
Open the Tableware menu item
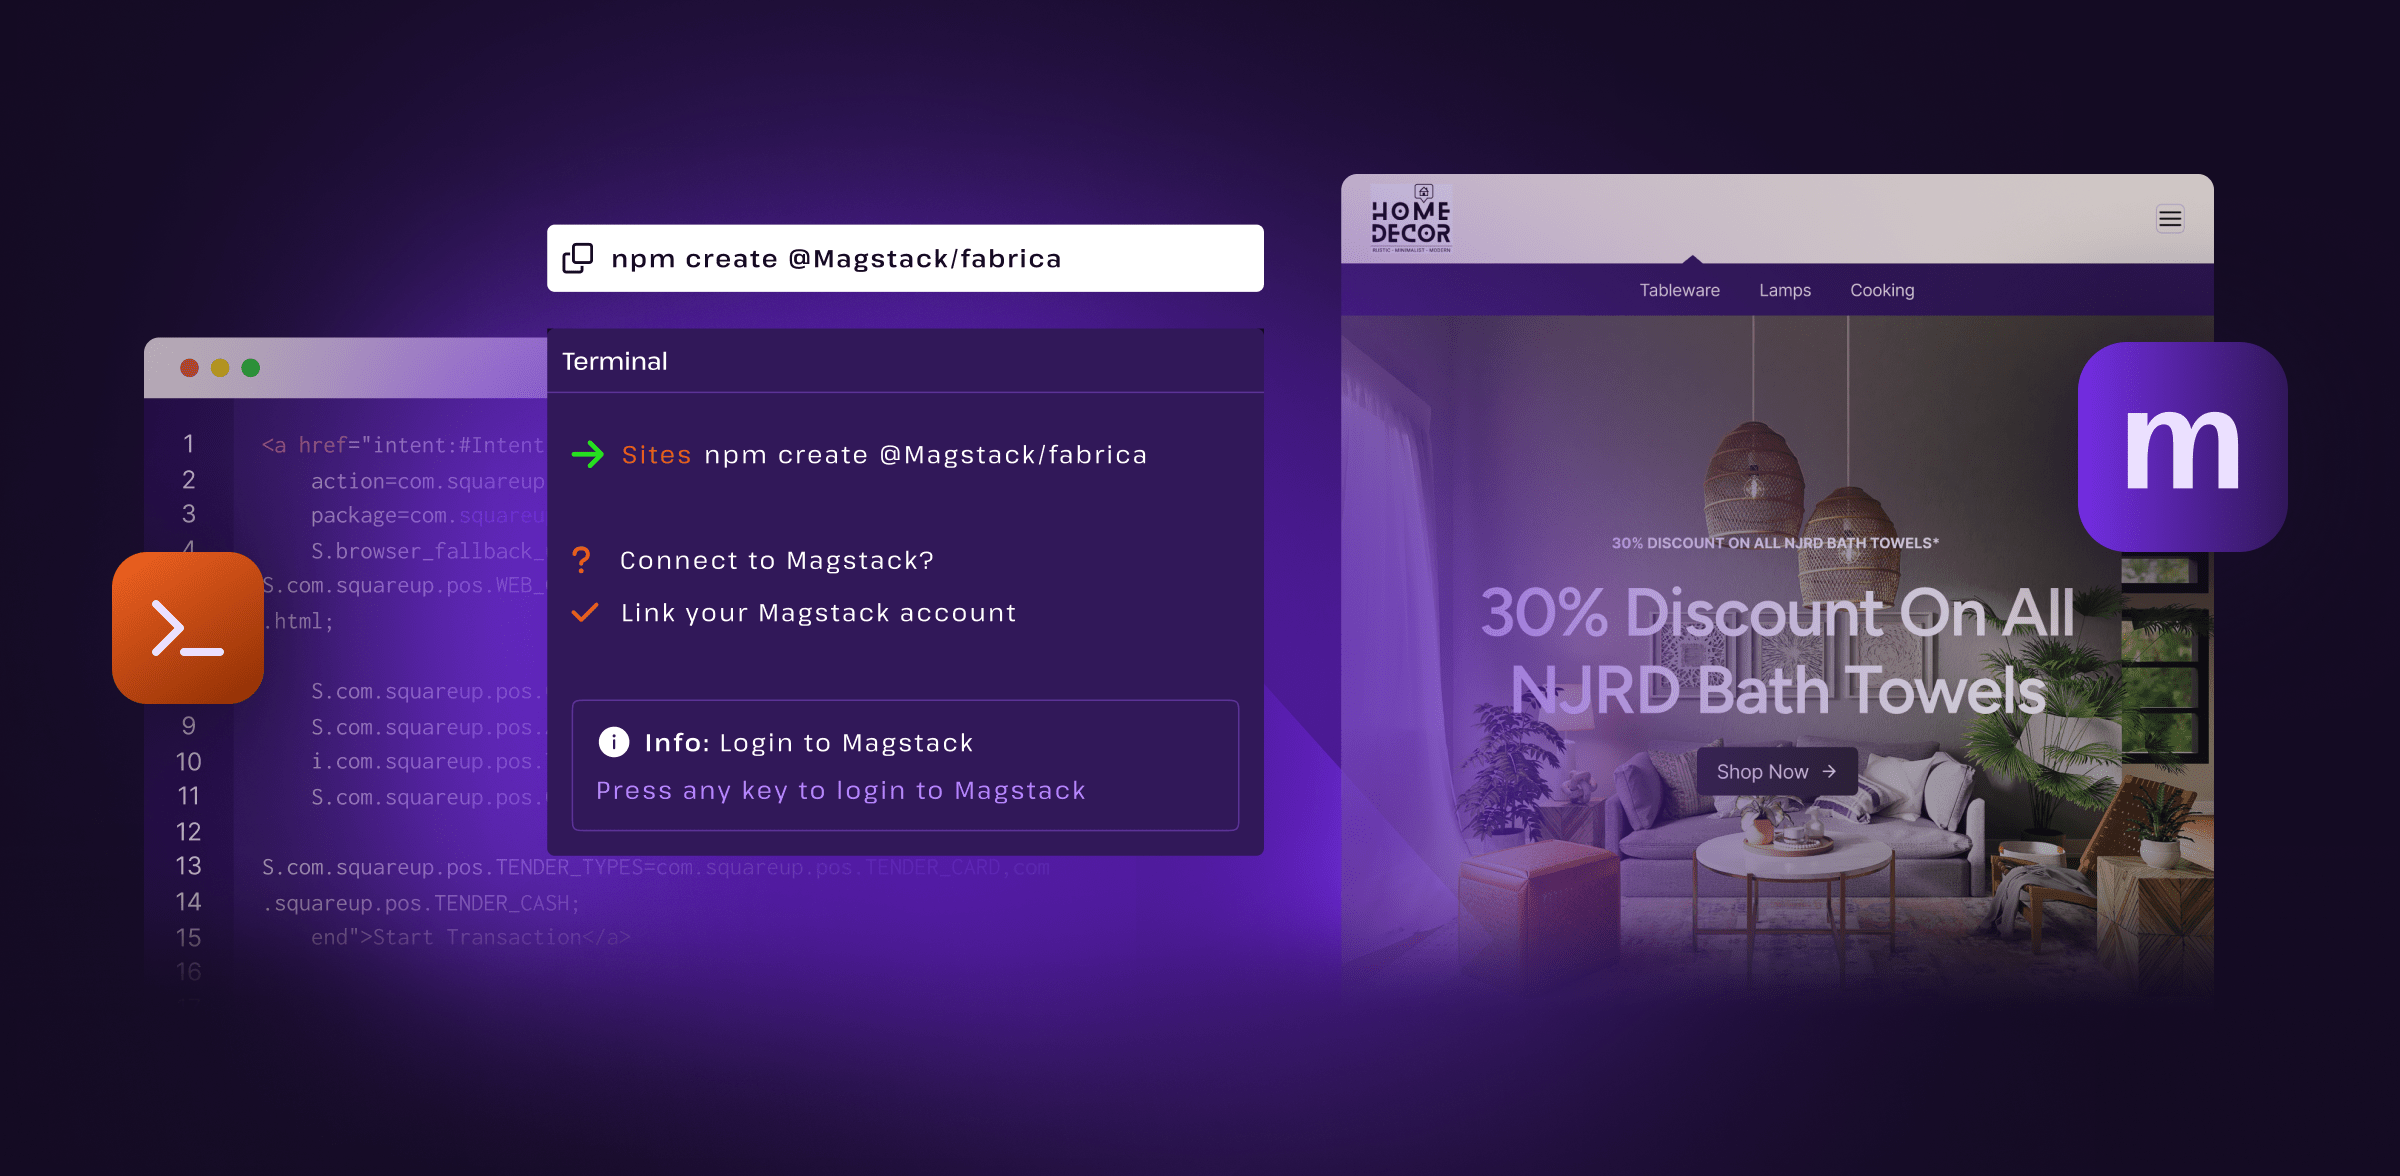click(x=1679, y=290)
